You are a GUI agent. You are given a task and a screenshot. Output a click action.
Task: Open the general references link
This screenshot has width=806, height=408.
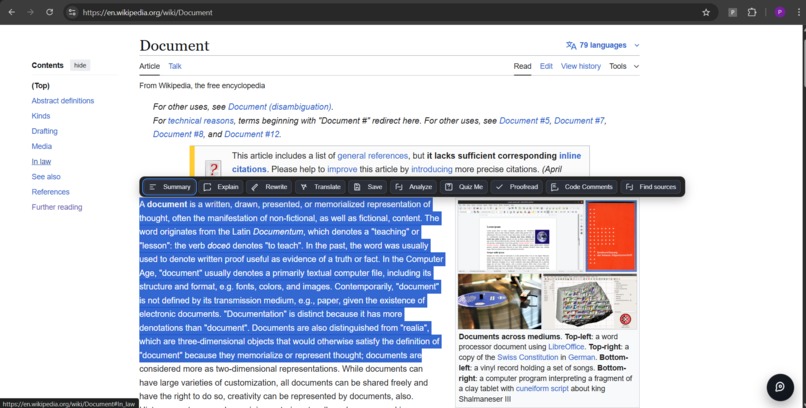coord(373,156)
